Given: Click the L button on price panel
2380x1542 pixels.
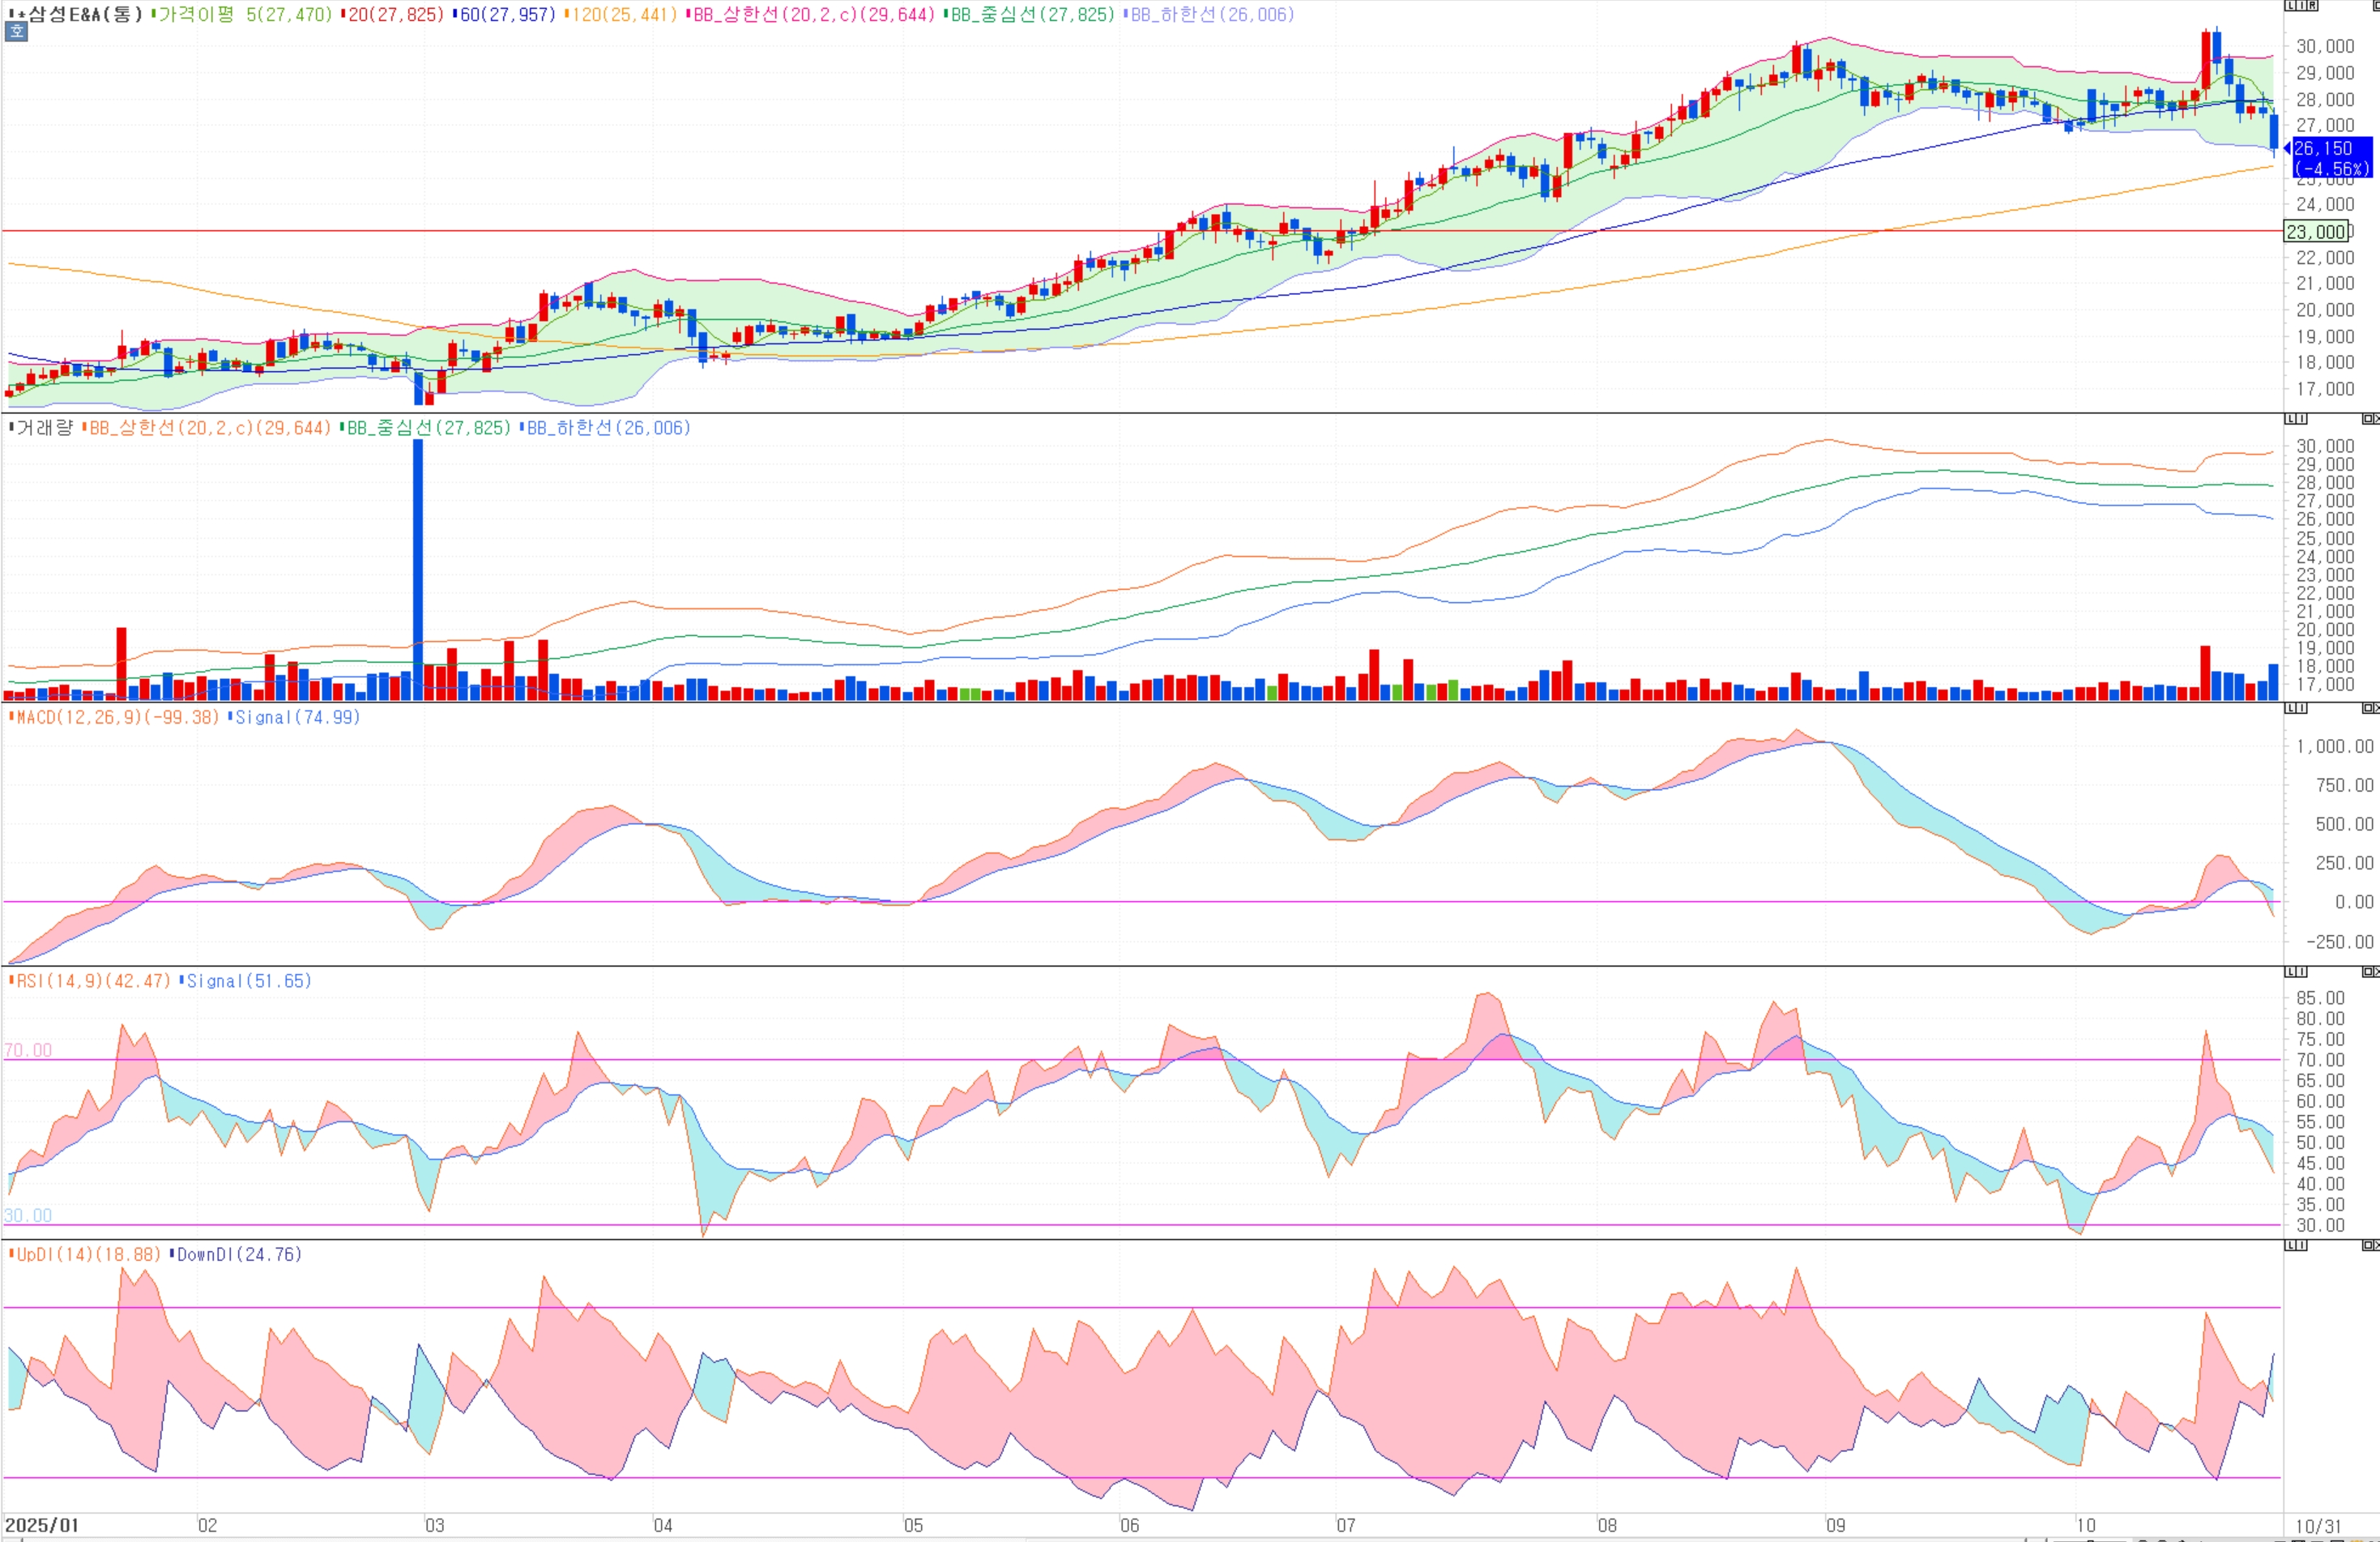Looking at the screenshot, I should 2289,6.
